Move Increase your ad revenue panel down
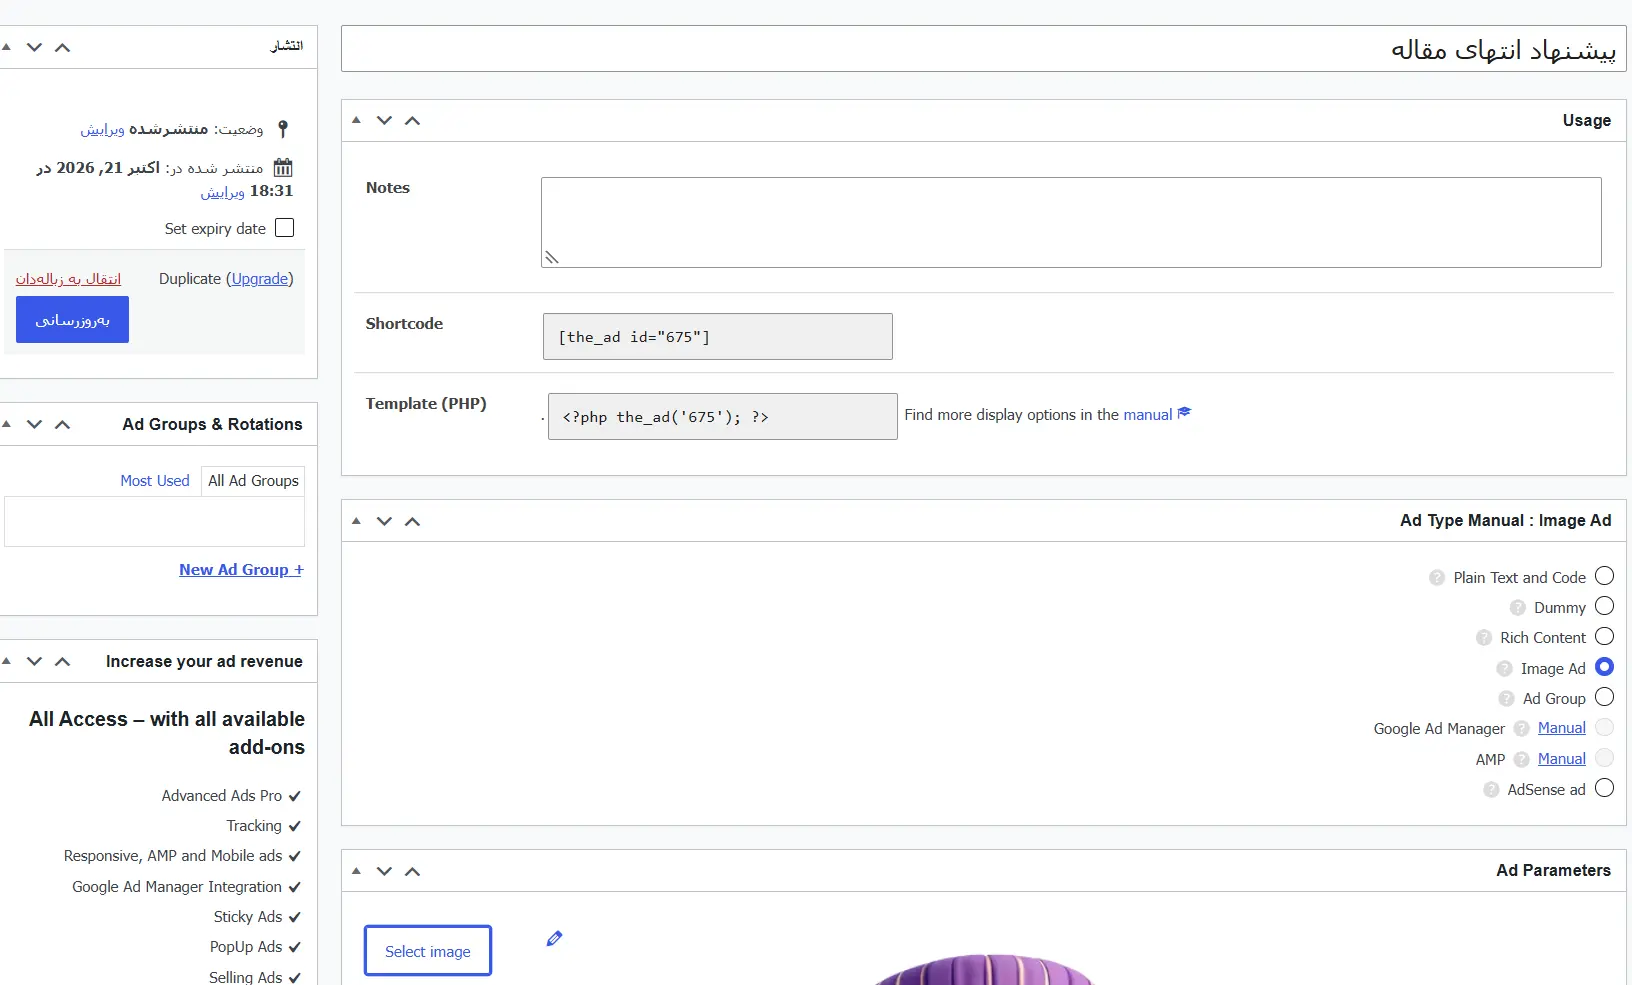Screen dimensions: 1632x985 pos(34,661)
